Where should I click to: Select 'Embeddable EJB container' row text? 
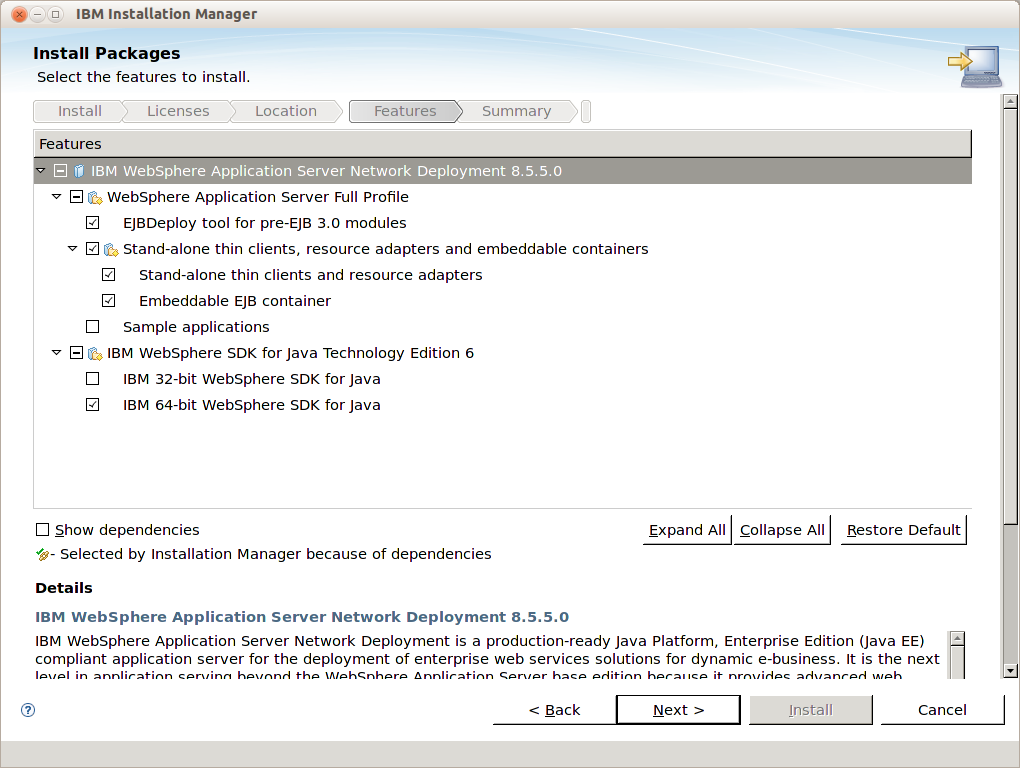235,301
